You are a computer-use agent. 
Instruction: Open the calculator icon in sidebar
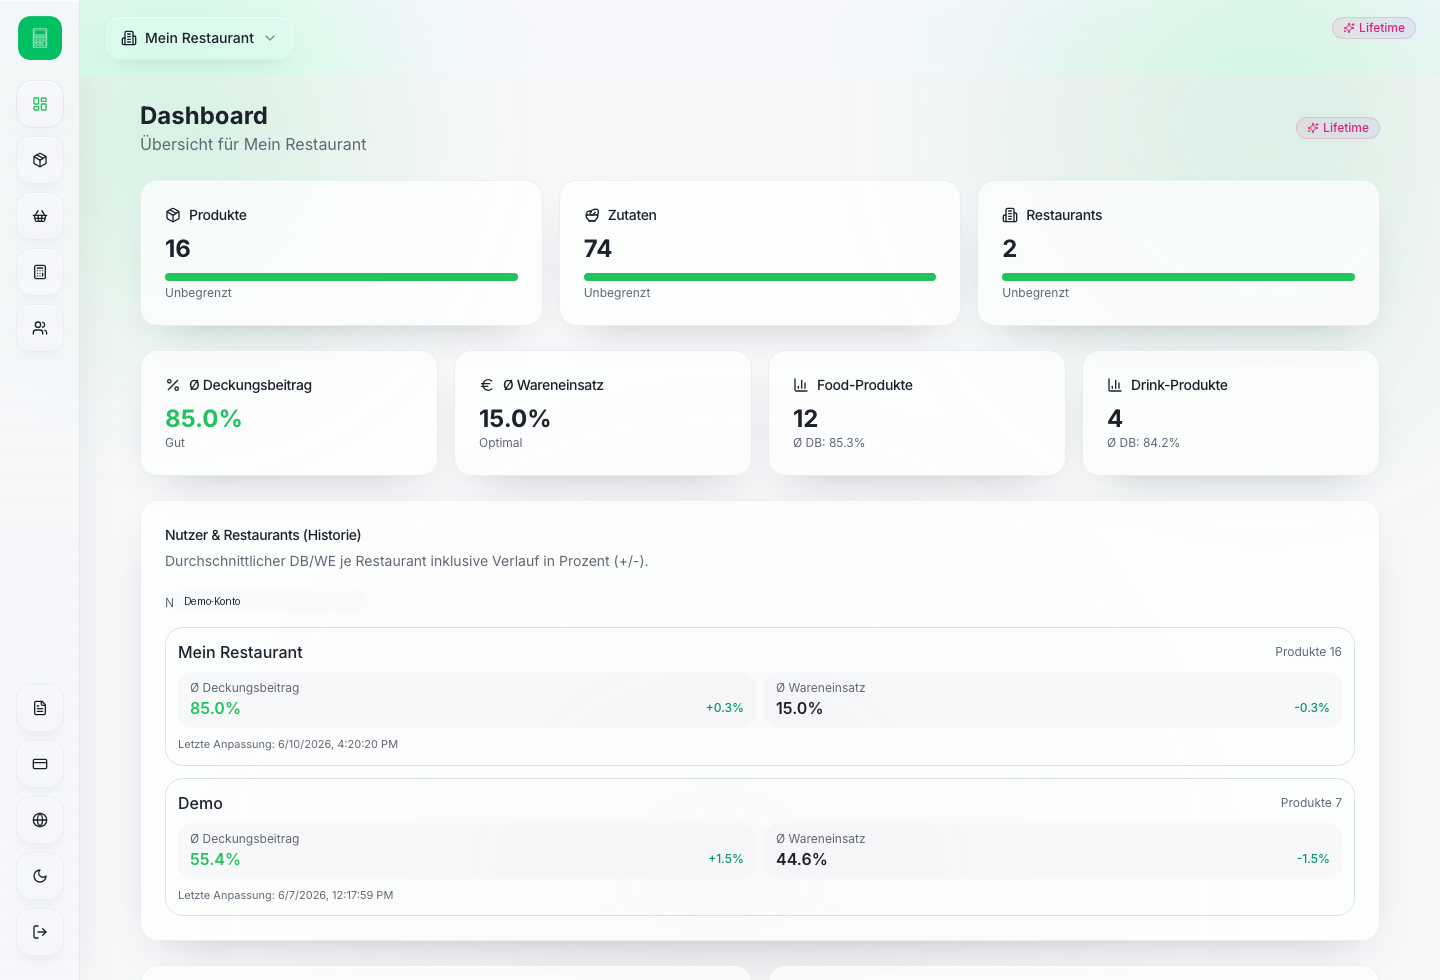pyautogui.click(x=40, y=272)
